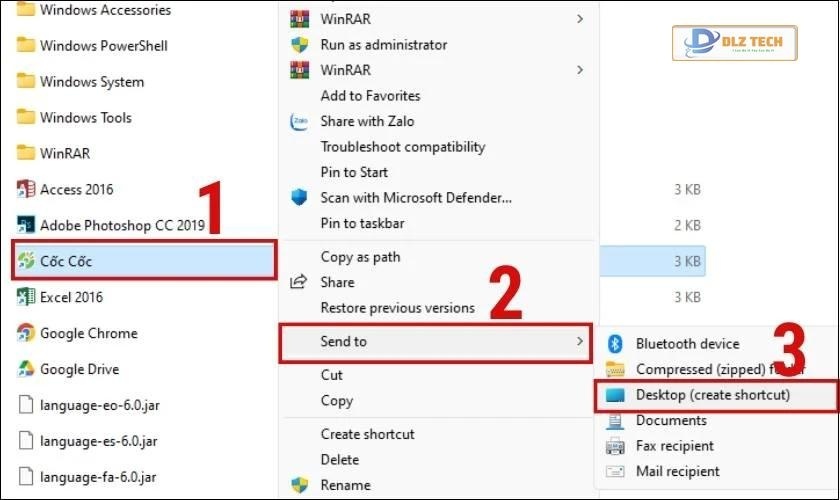This screenshot has width=840, height=500.
Task: Choose Mail recipient in Send to list
Action: (677, 471)
